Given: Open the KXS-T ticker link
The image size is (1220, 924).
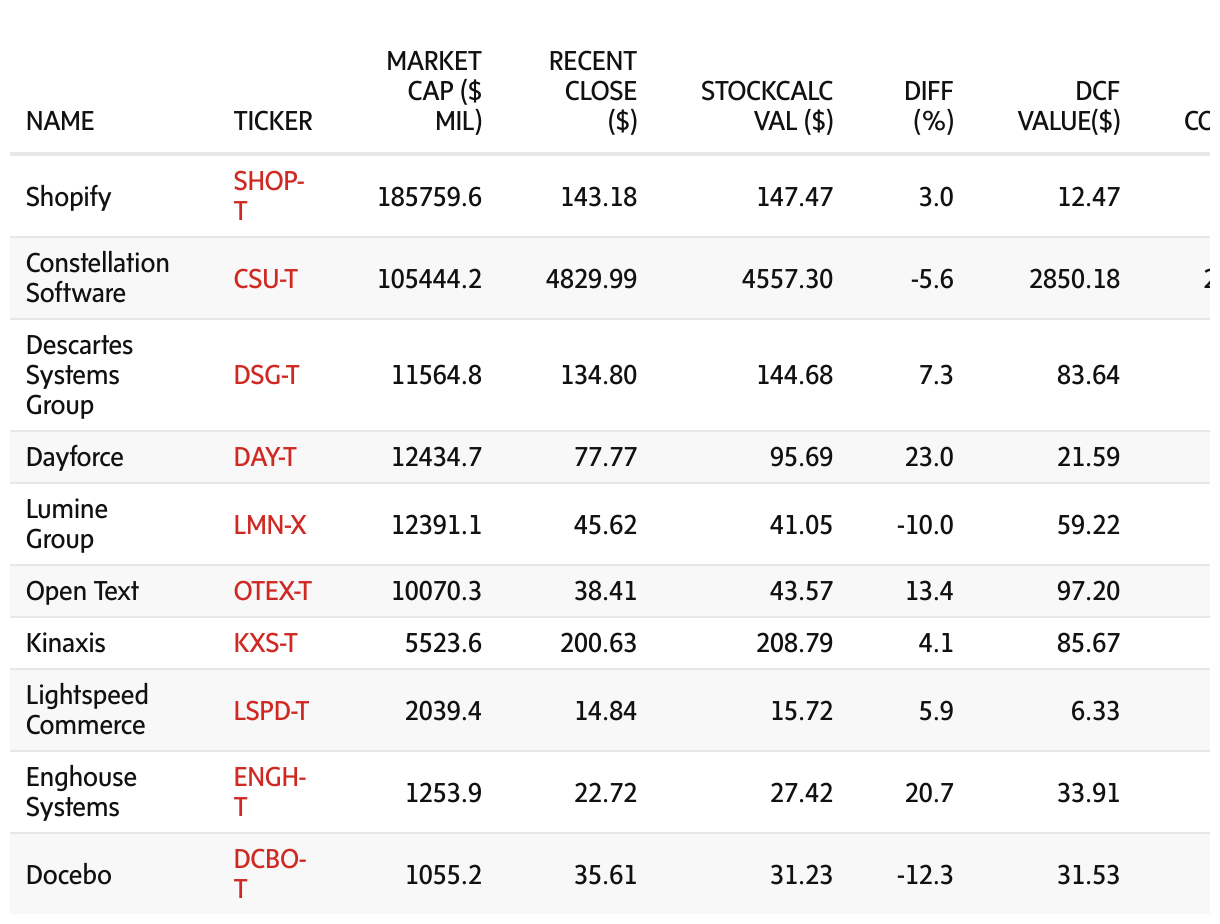Looking at the screenshot, I should click(265, 643).
